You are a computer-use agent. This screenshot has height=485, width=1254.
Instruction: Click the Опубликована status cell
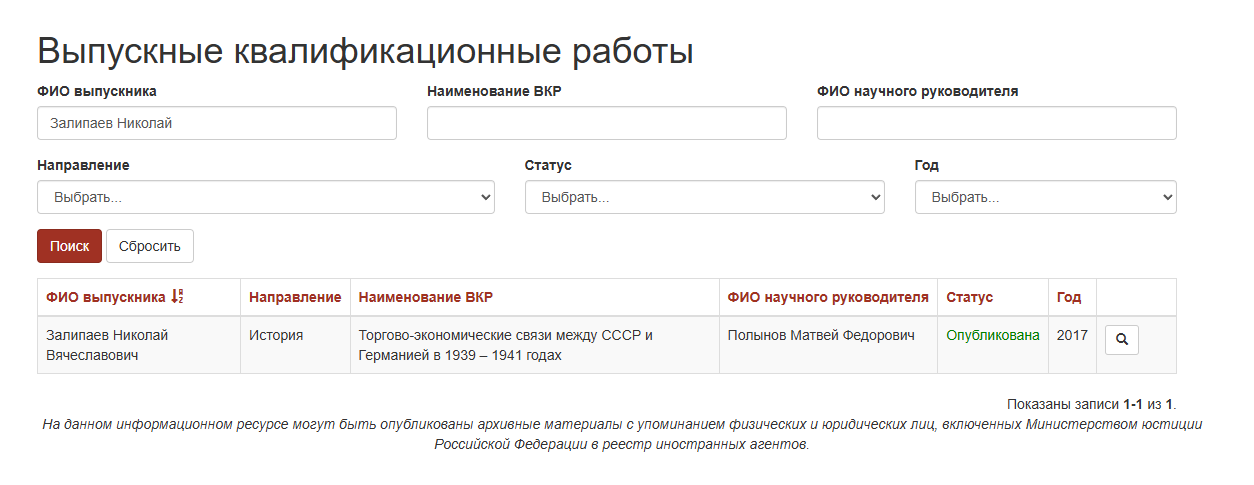[993, 335]
